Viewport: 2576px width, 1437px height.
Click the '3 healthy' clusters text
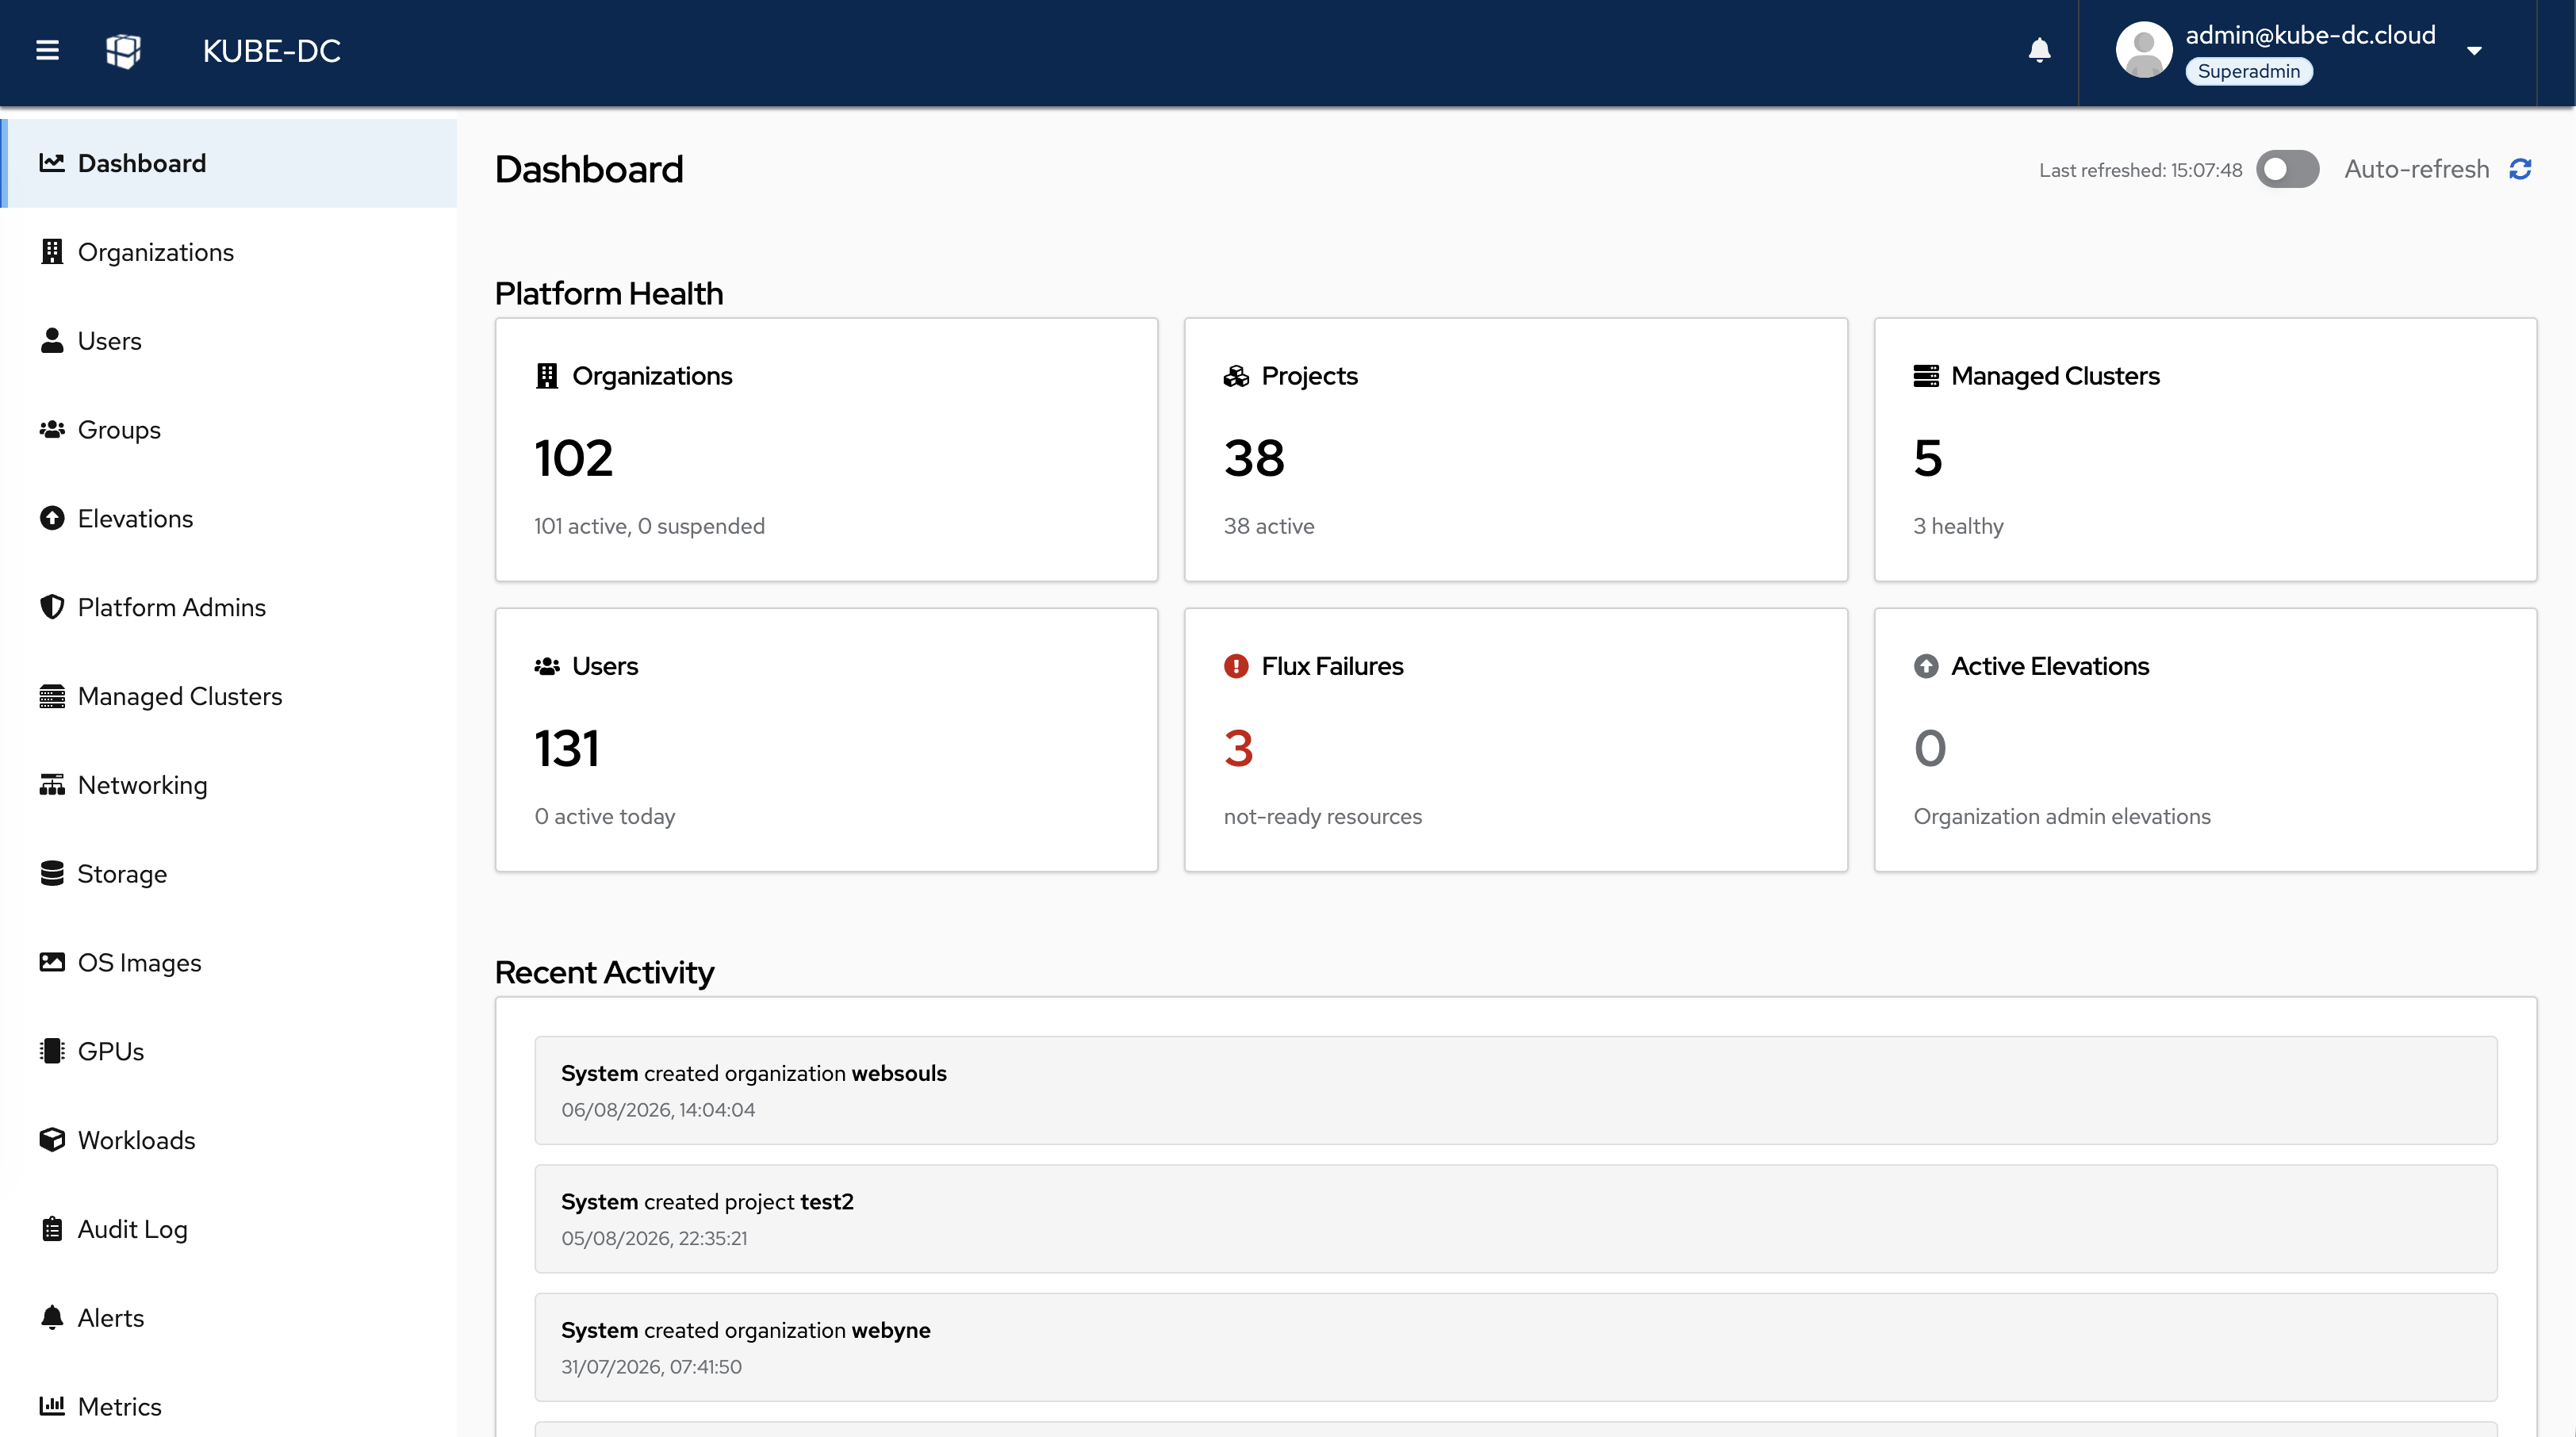1958,526
